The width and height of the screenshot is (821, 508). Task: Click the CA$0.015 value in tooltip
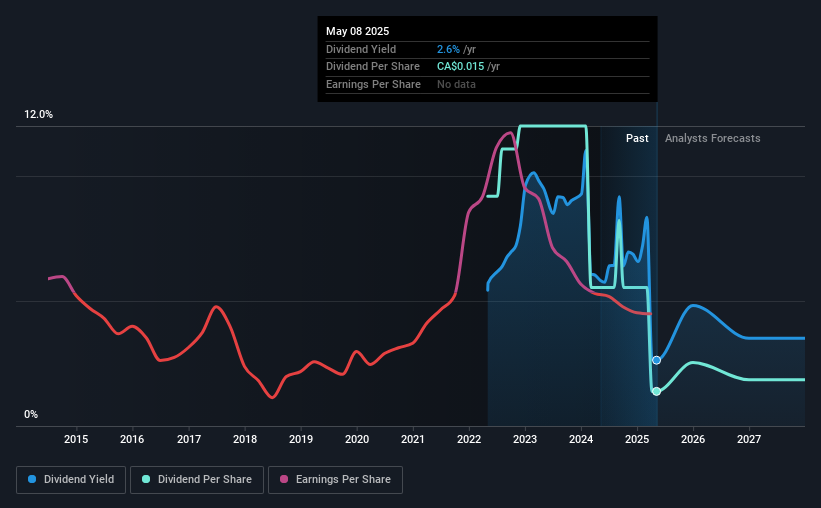point(461,67)
